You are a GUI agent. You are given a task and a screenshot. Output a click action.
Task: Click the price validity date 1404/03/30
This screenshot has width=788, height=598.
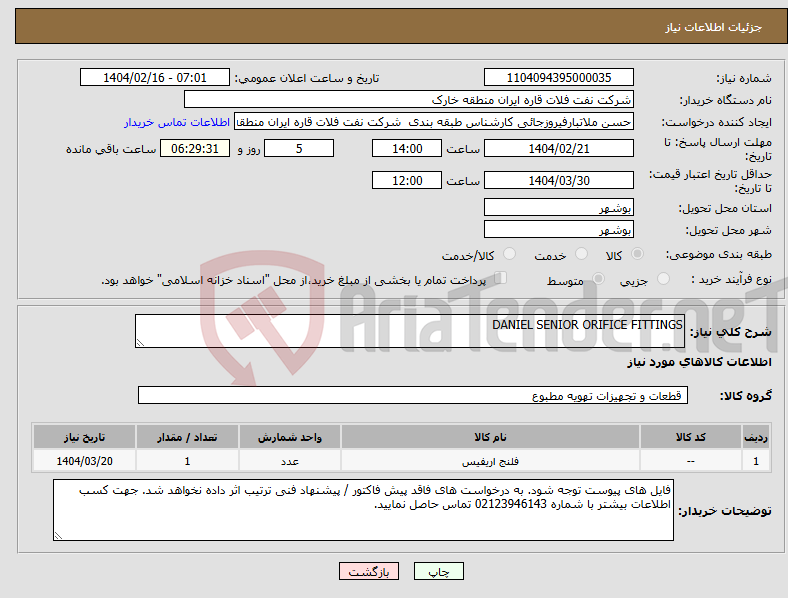pyautogui.click(x=558, y=180)
